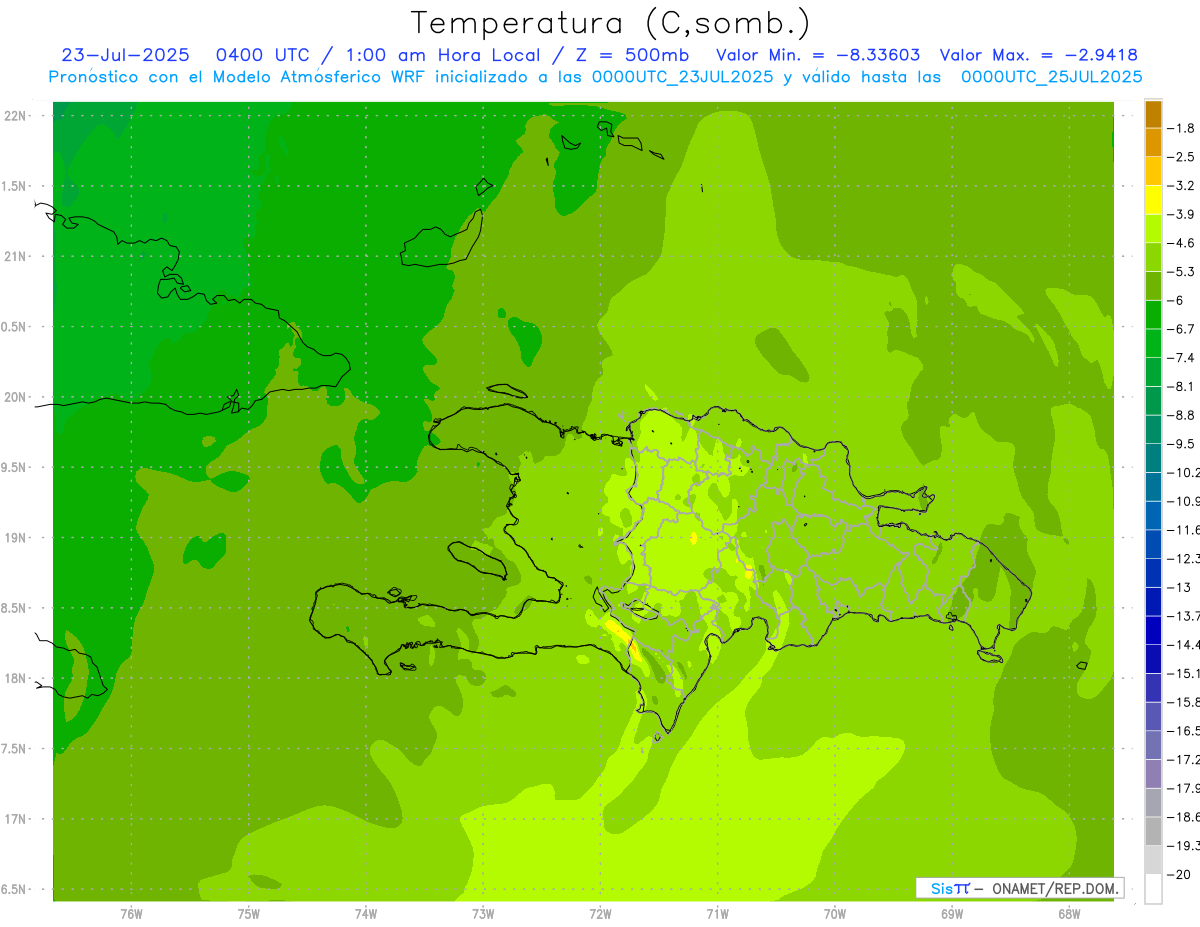
Task: Click the '20N' latitude label
Action: [x=14, y=397]
